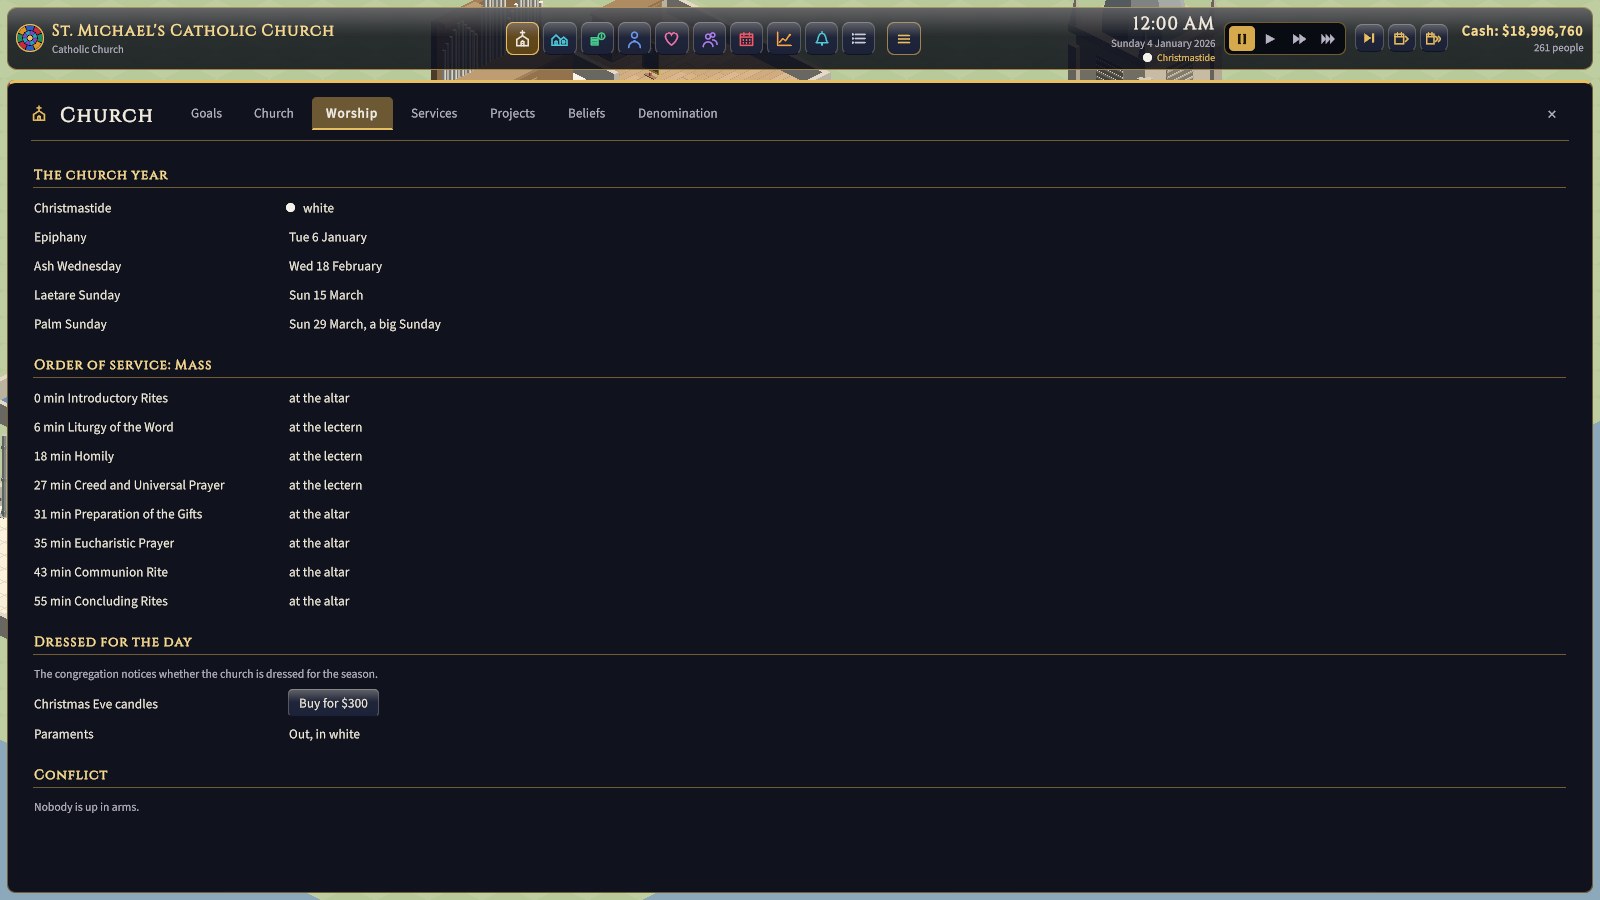Click the St. Michael's church emblem icon
This screenshot has width=1600, height=900.
point(30,39)
